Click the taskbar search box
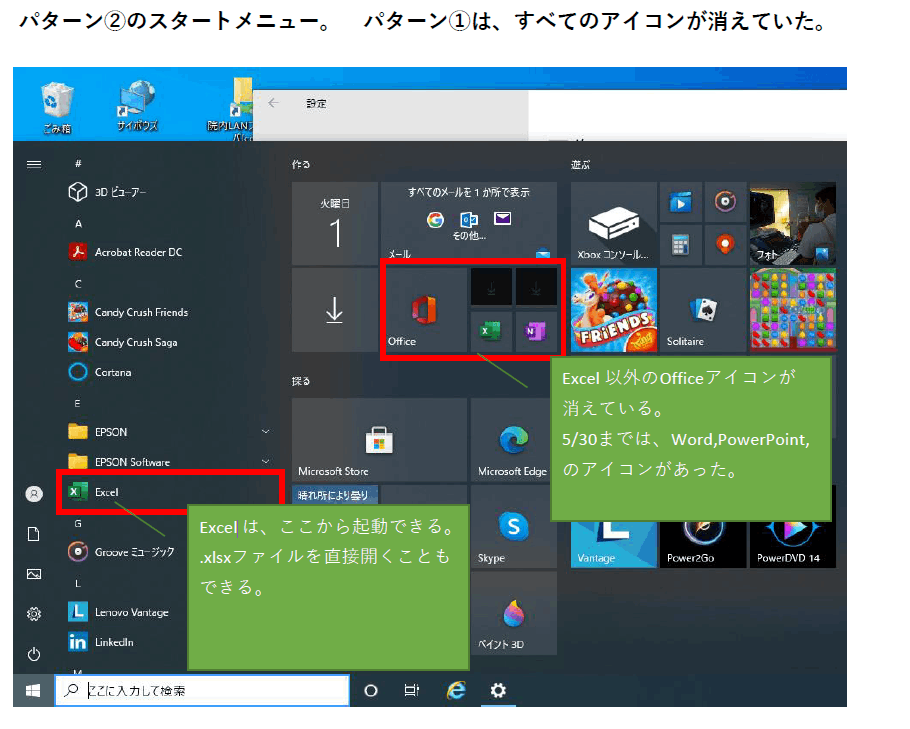The height and width of the screenshot is (729, 910). click(x=203, y=690)
